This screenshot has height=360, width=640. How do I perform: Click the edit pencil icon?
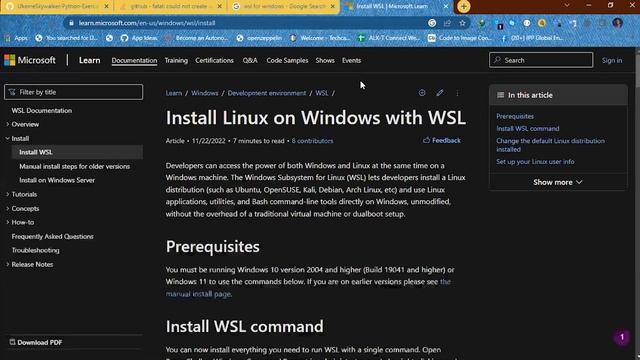pos(440,93)
